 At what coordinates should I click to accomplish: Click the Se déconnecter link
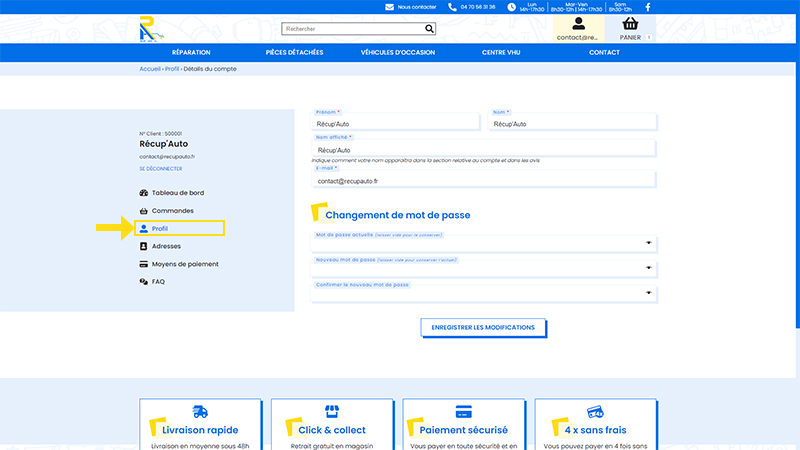pos(161,169)
